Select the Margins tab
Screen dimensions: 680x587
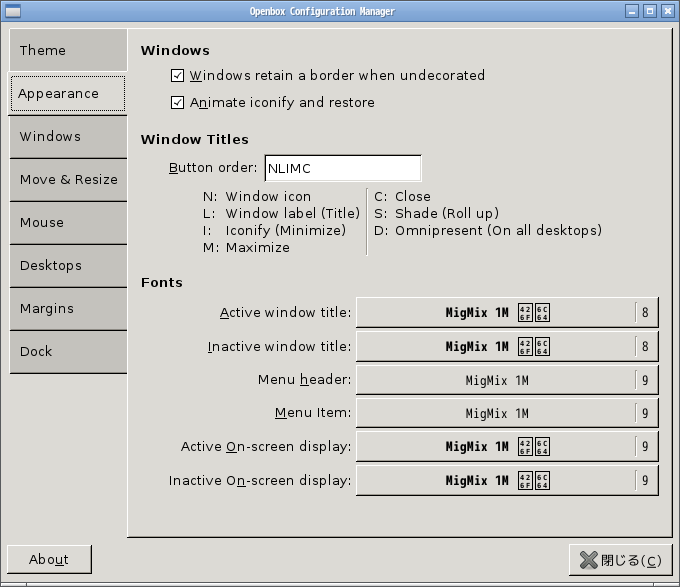click(68, 308)
